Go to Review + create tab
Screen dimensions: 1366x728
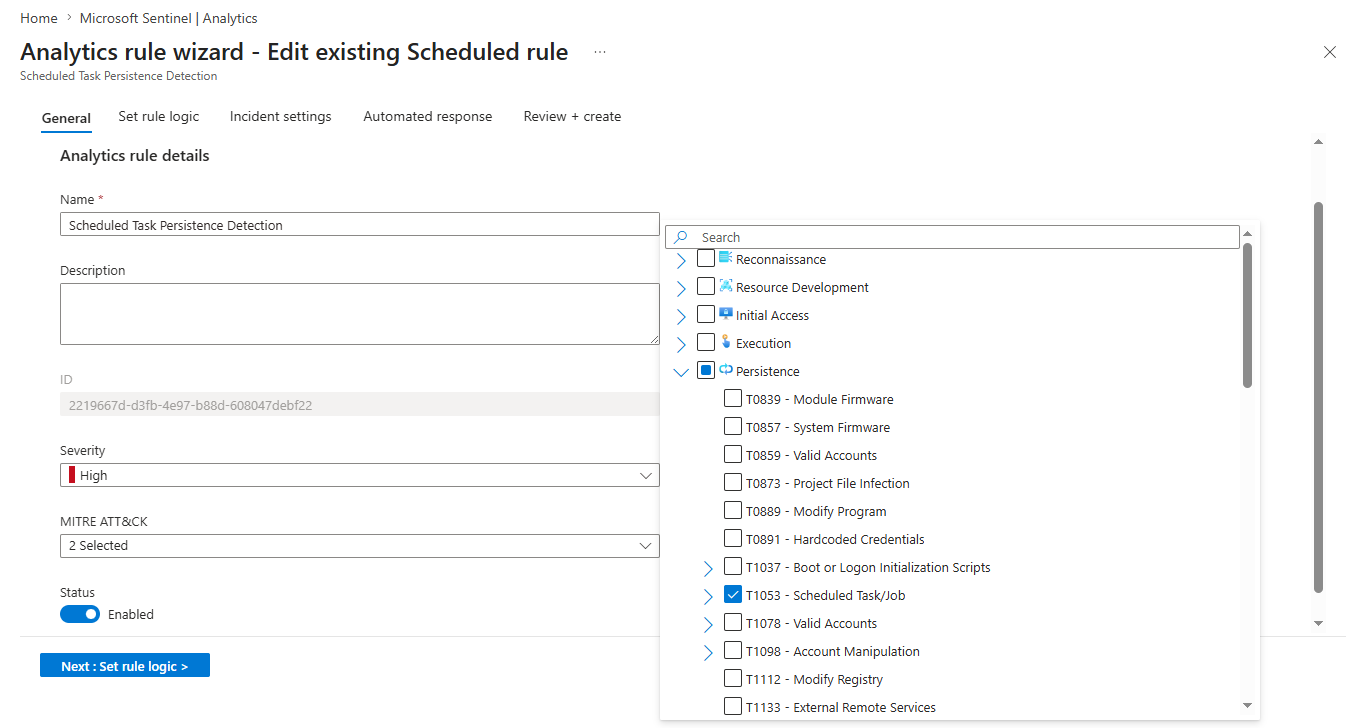(573, 116)
